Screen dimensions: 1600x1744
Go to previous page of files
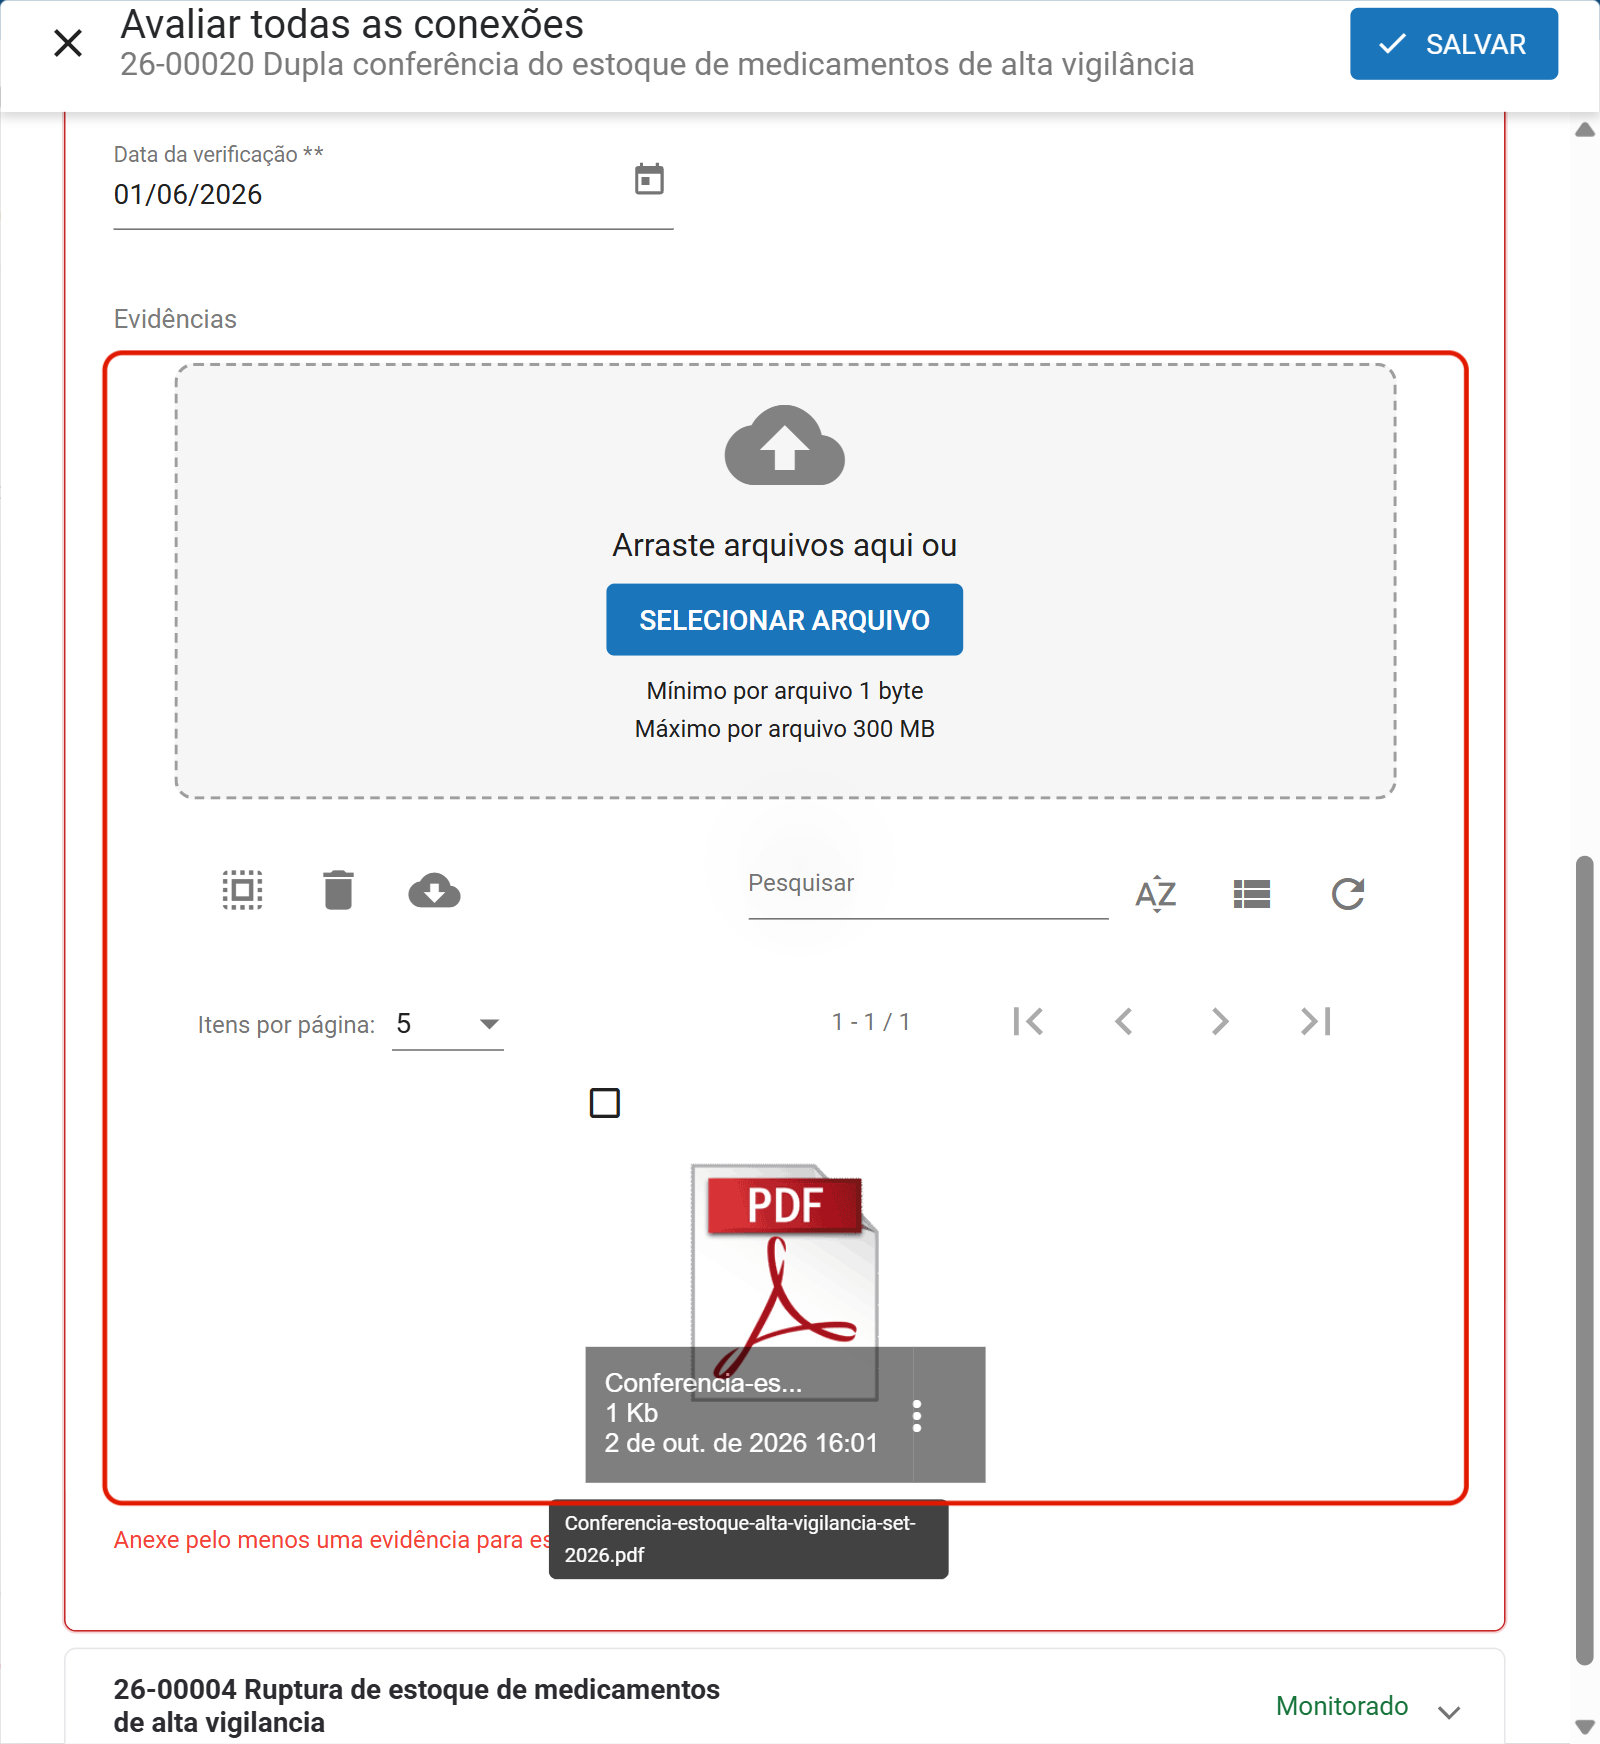tap(1124, 1021)
